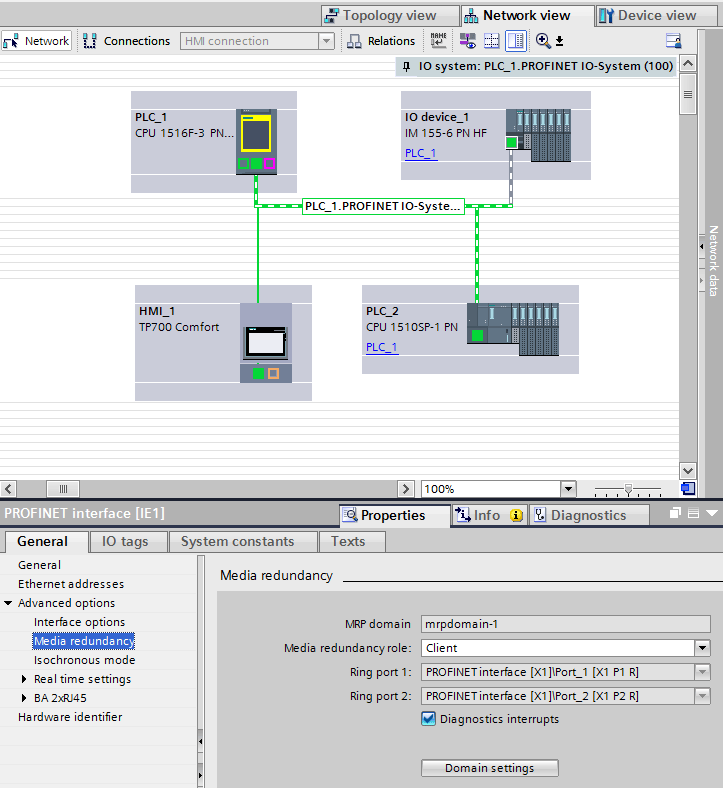Viewport: 723px width, 788px height.
Task: Select Media redundancy tree item
Action: [83, 641]
